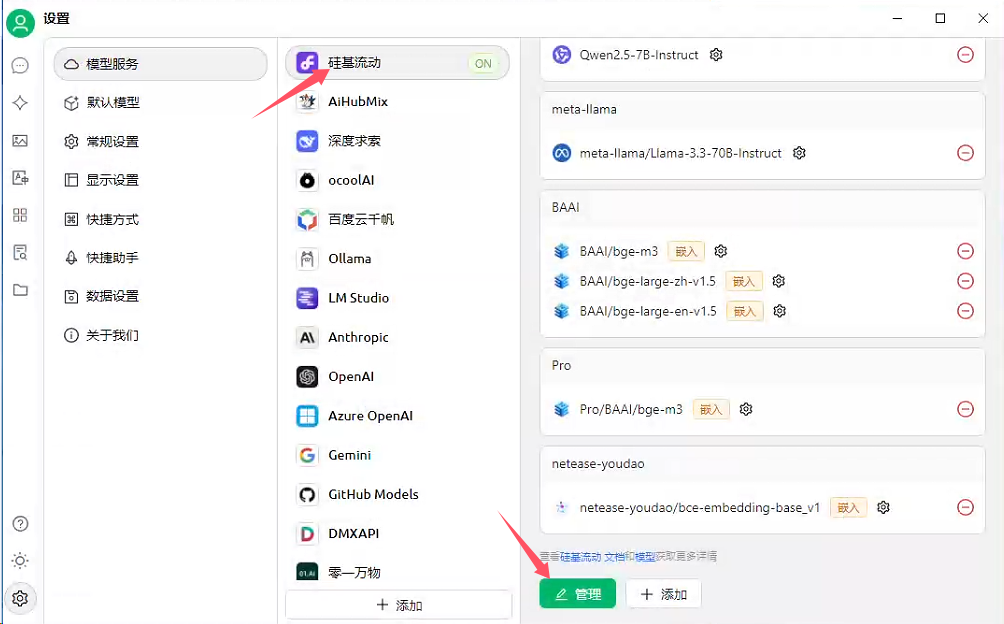The width and height of the screenshot is (1004, 624).
Task: Select 关于我们 settings section
Action: [x=161, y=335]
